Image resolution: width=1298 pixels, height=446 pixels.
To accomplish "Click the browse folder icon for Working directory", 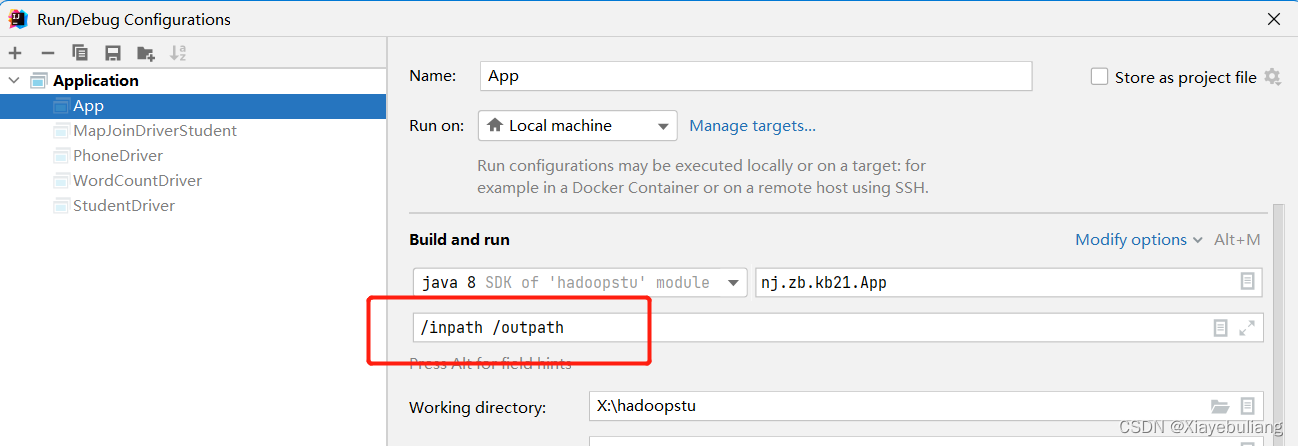I will pos(1219,406).
